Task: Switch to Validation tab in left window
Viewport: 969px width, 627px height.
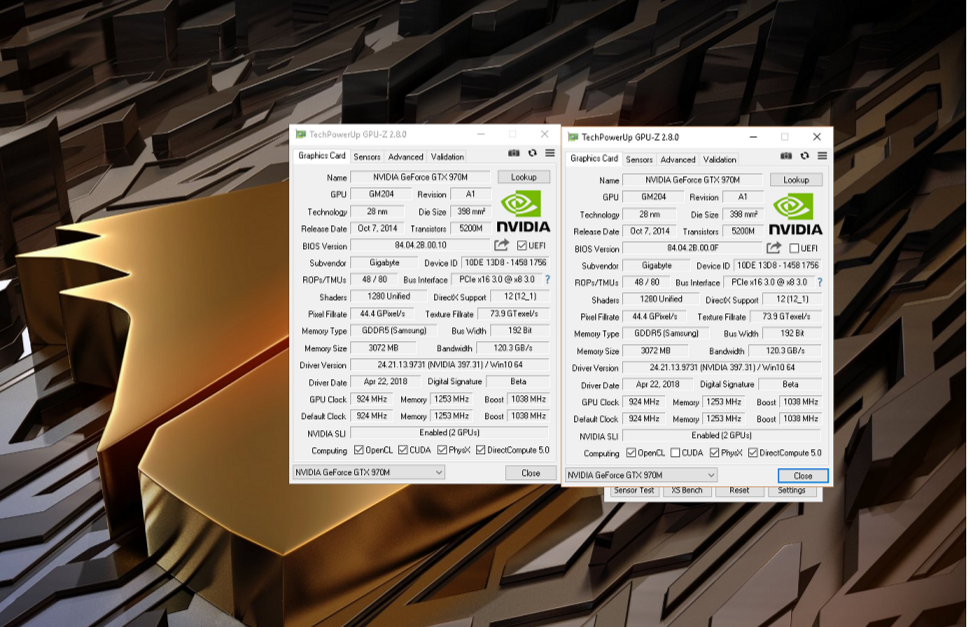Action: [x=447, y=157]
